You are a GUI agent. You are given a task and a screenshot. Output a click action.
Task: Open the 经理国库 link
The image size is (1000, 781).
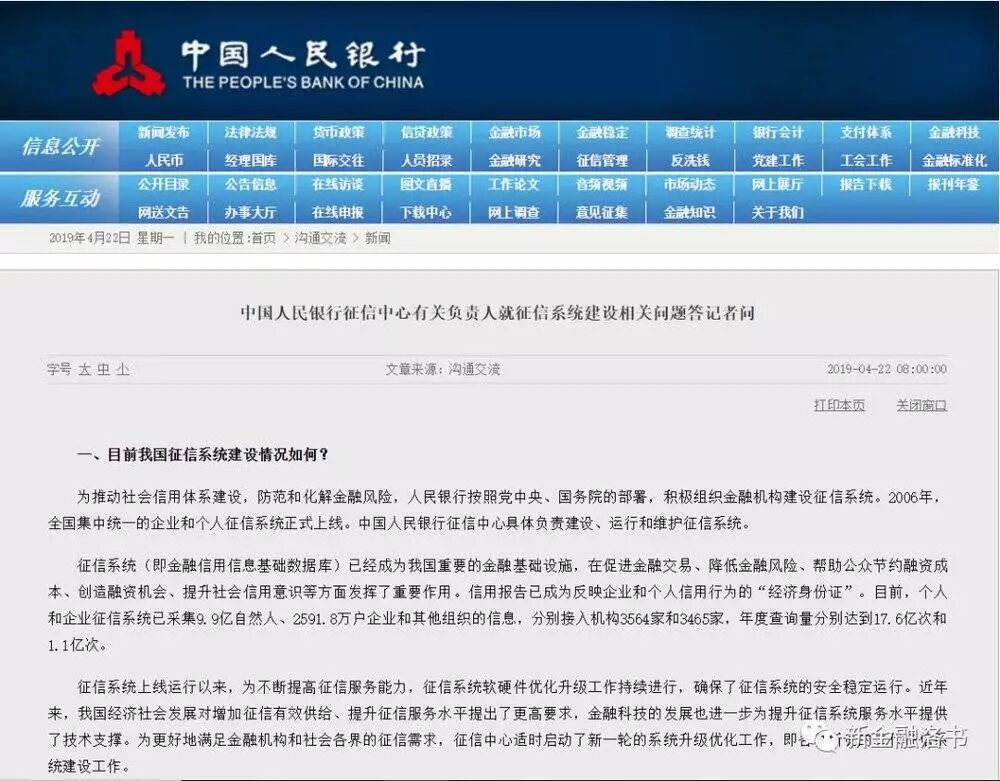pos(251,160)
